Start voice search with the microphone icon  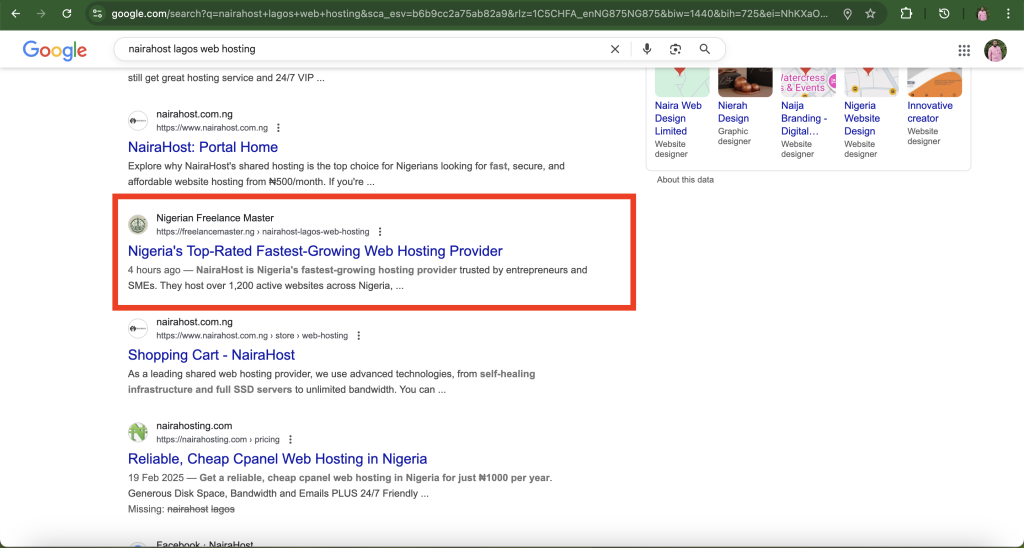pos(647,49)
